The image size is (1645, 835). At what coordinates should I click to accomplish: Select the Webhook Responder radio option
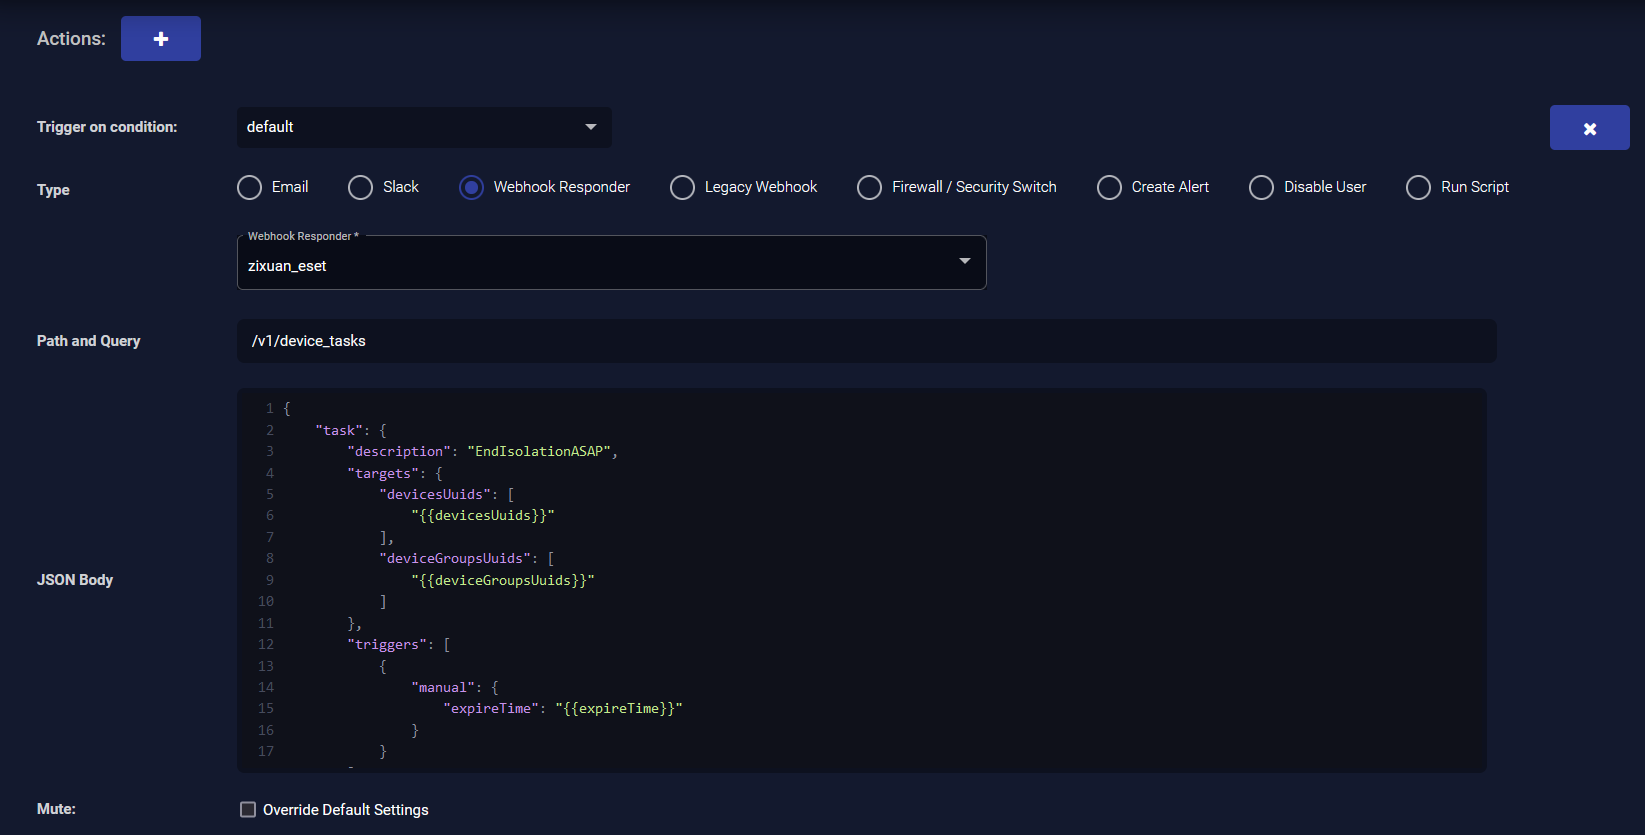471,188
